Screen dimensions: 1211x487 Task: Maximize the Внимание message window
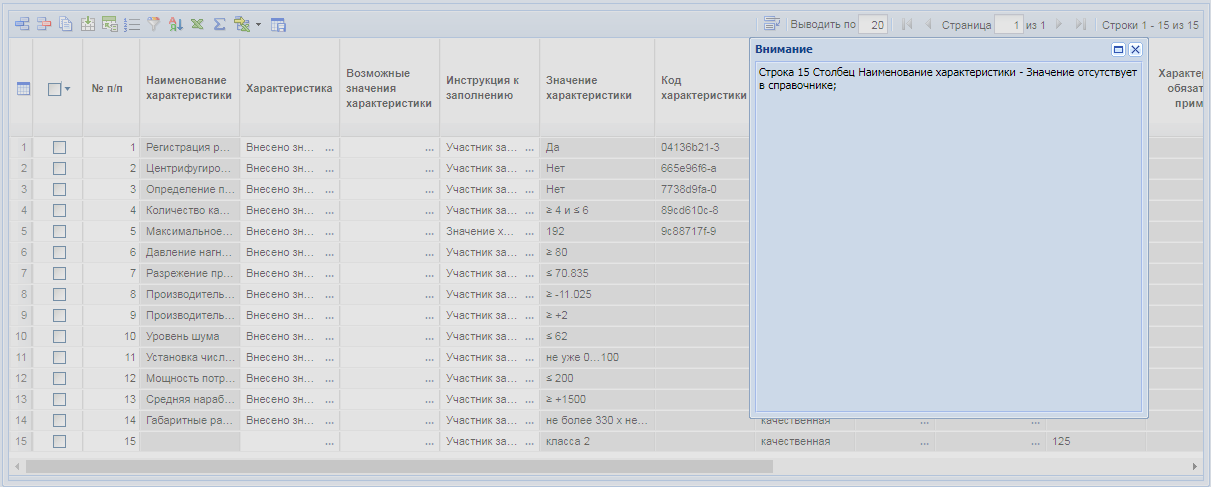[1118, 49]
